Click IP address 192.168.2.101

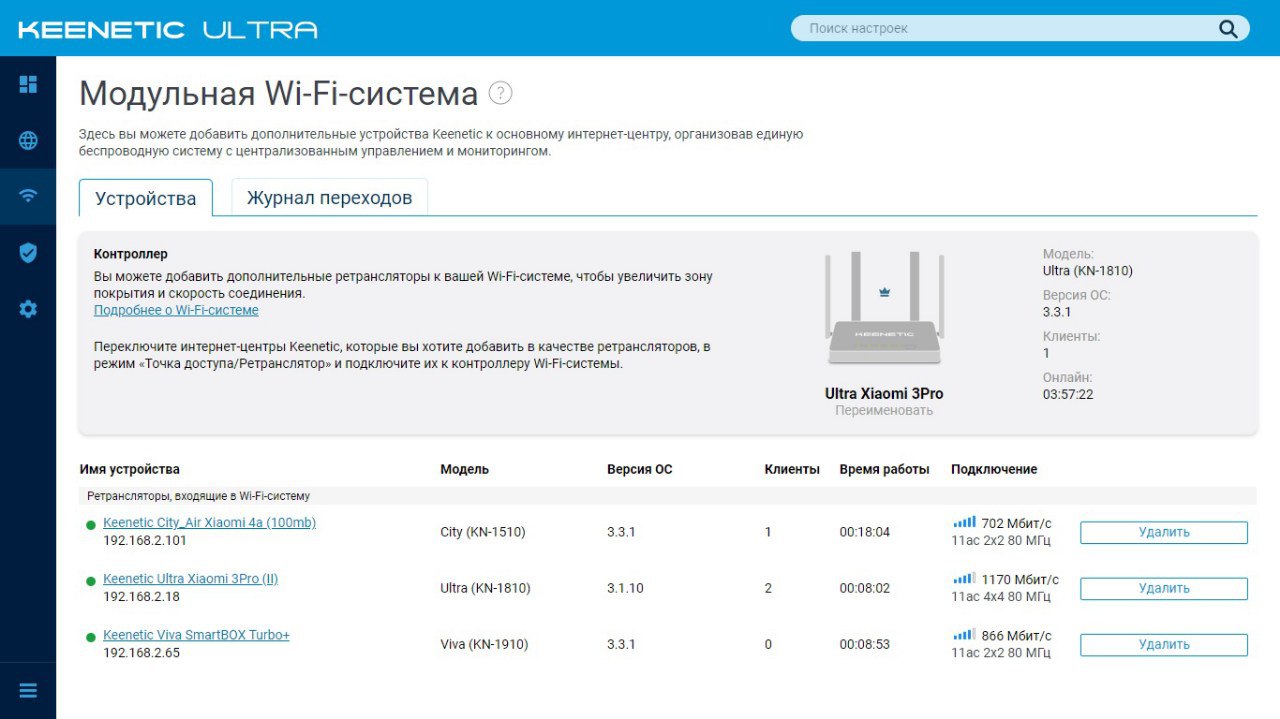click(145, 541)
